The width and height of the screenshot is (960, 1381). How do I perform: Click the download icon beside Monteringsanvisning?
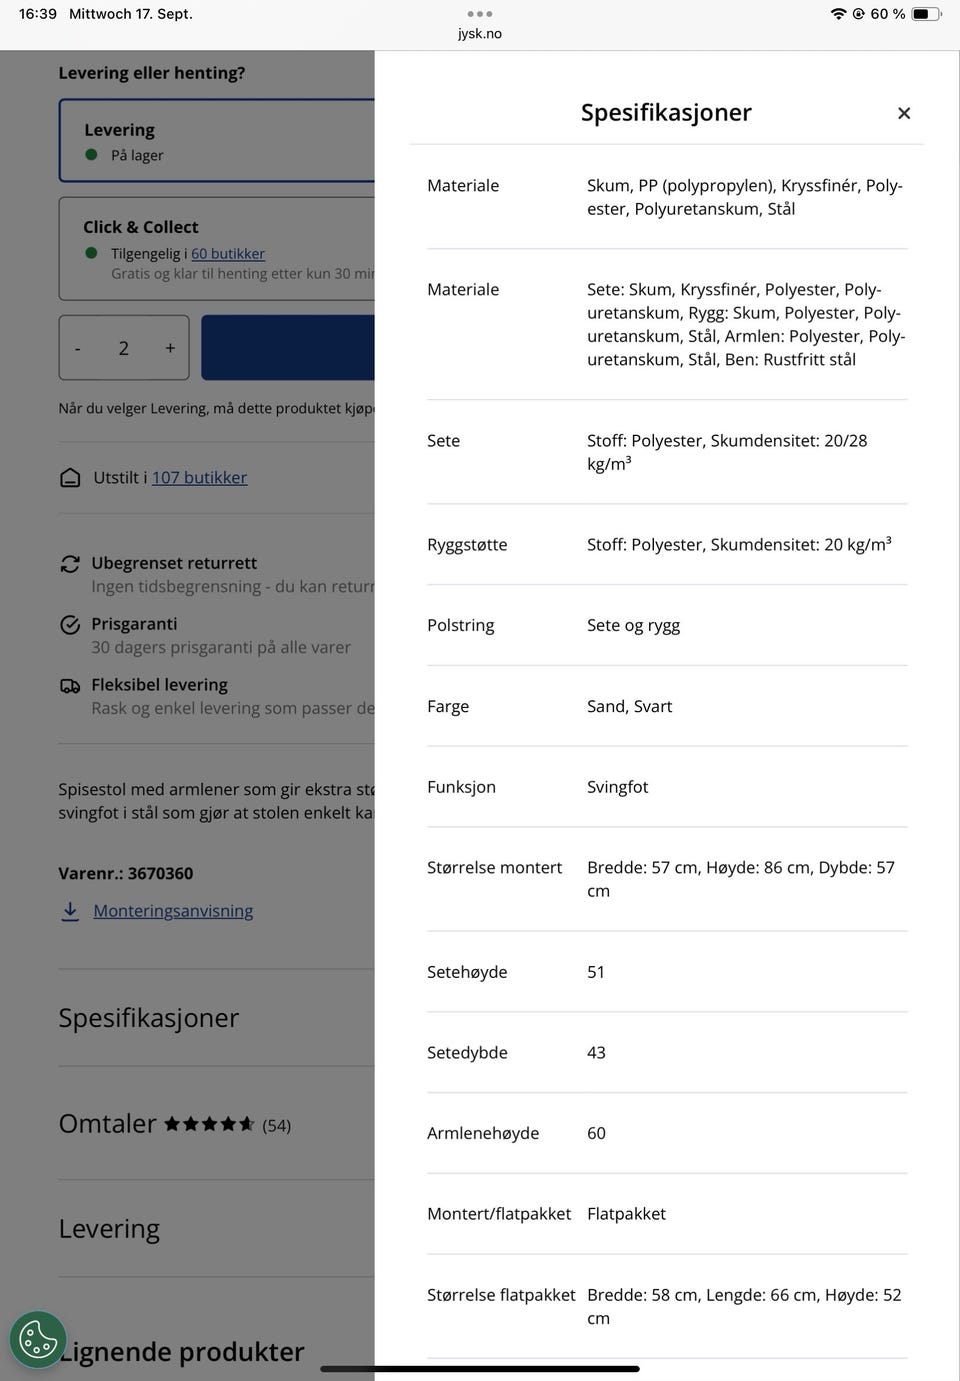70,911
